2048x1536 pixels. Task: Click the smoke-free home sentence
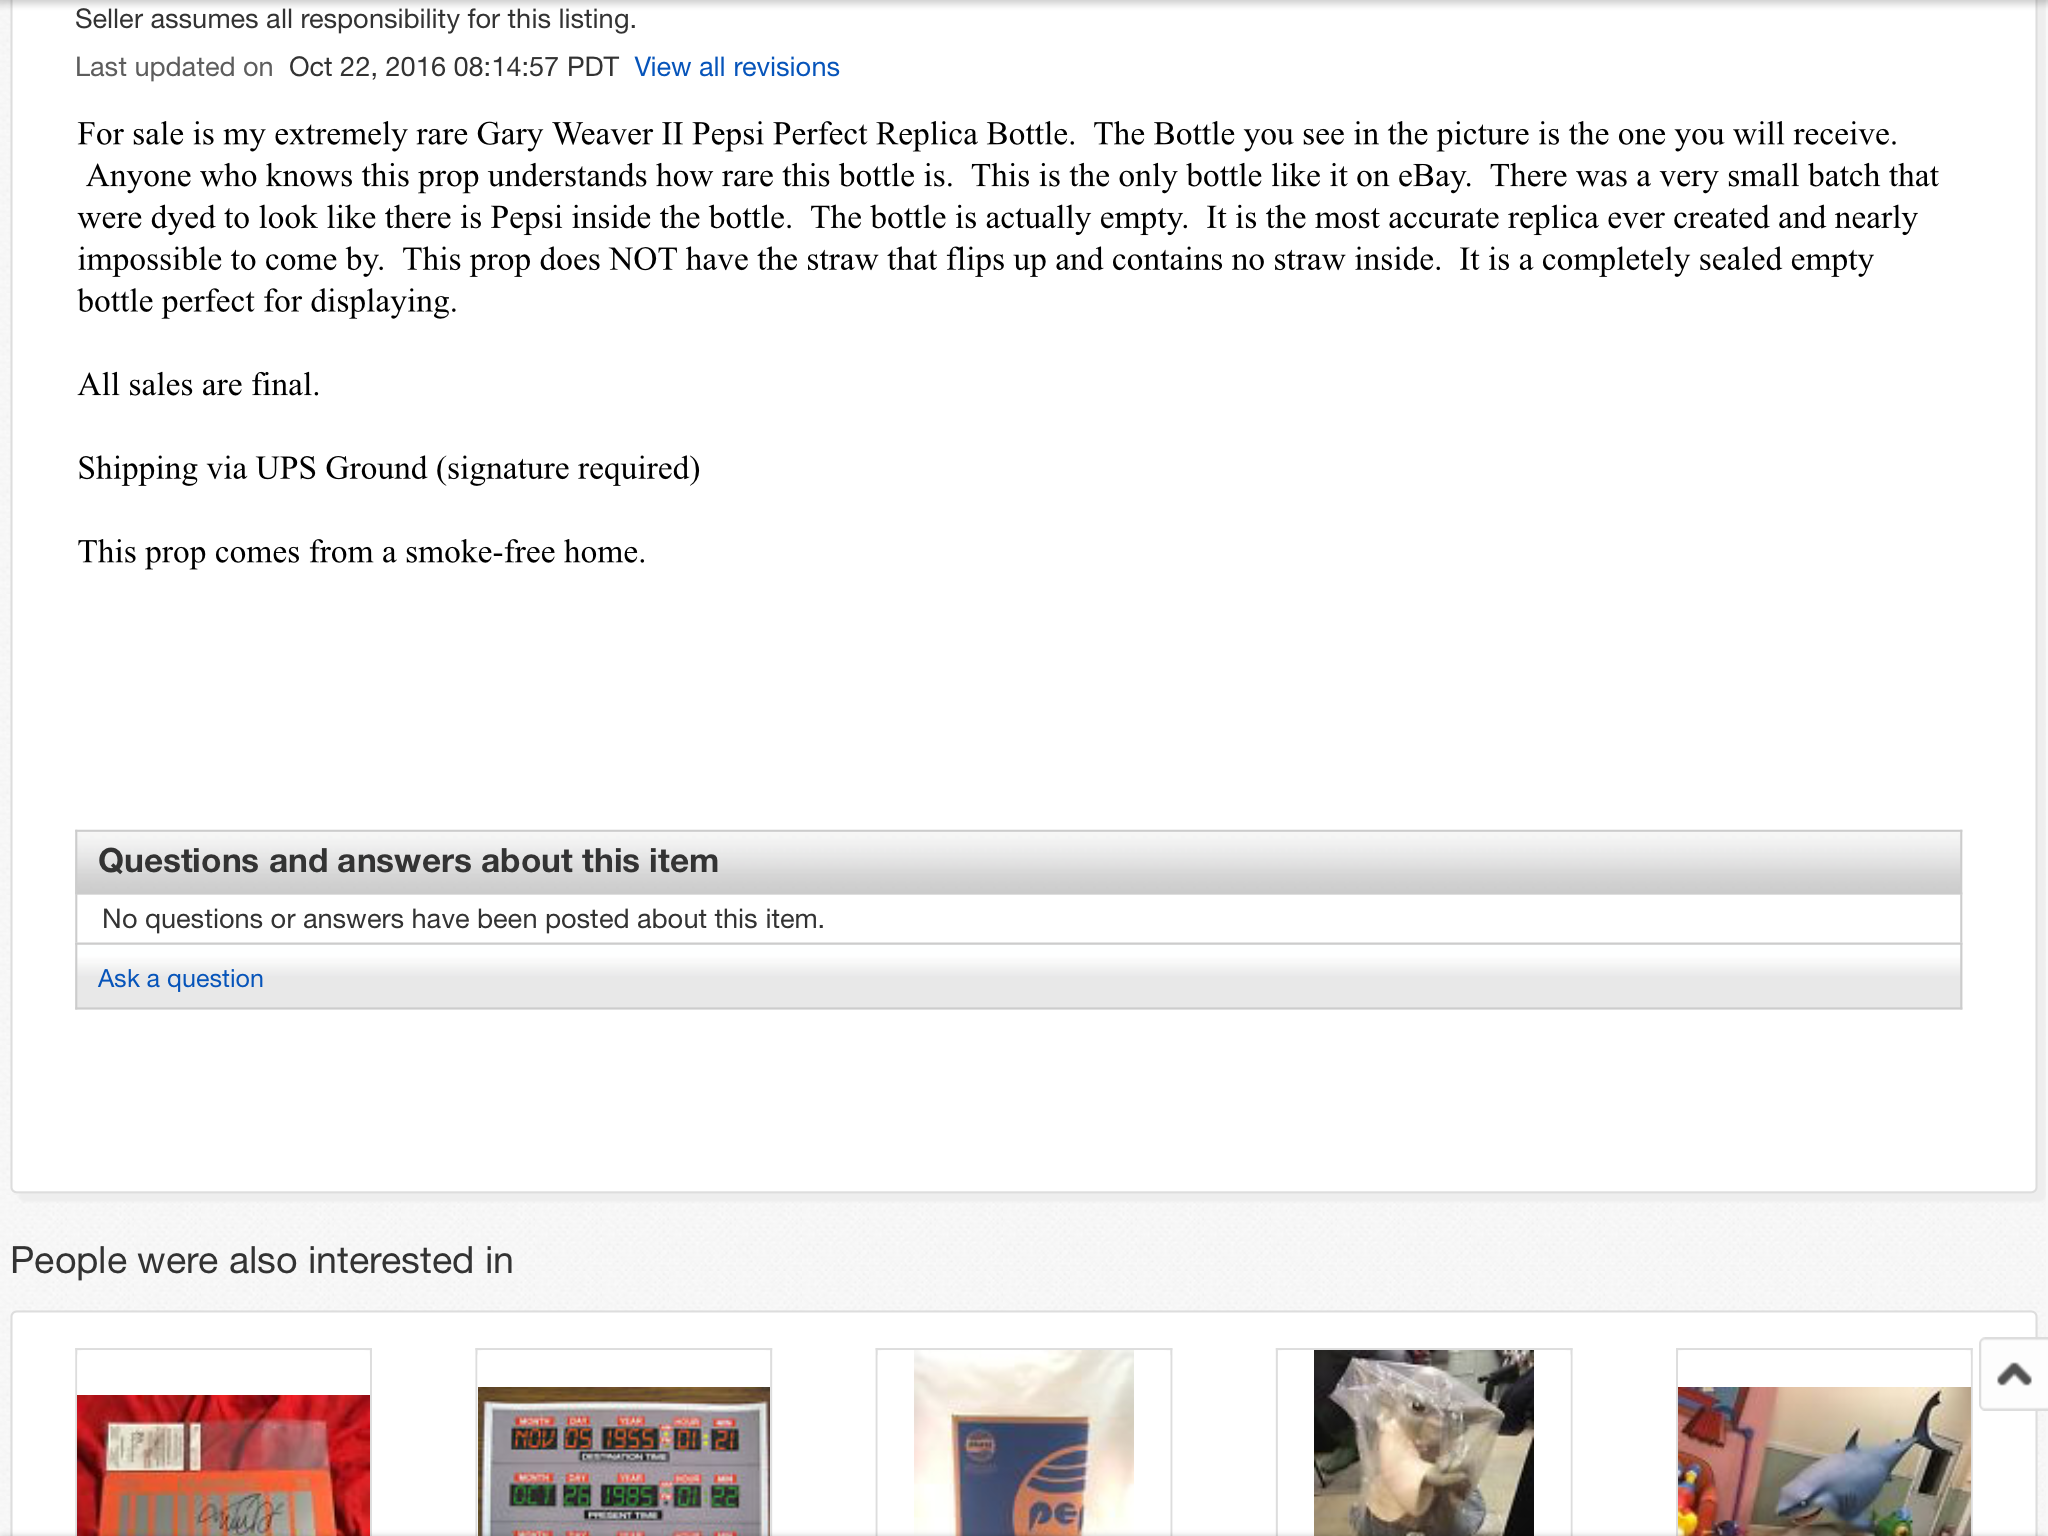[362, 552]
